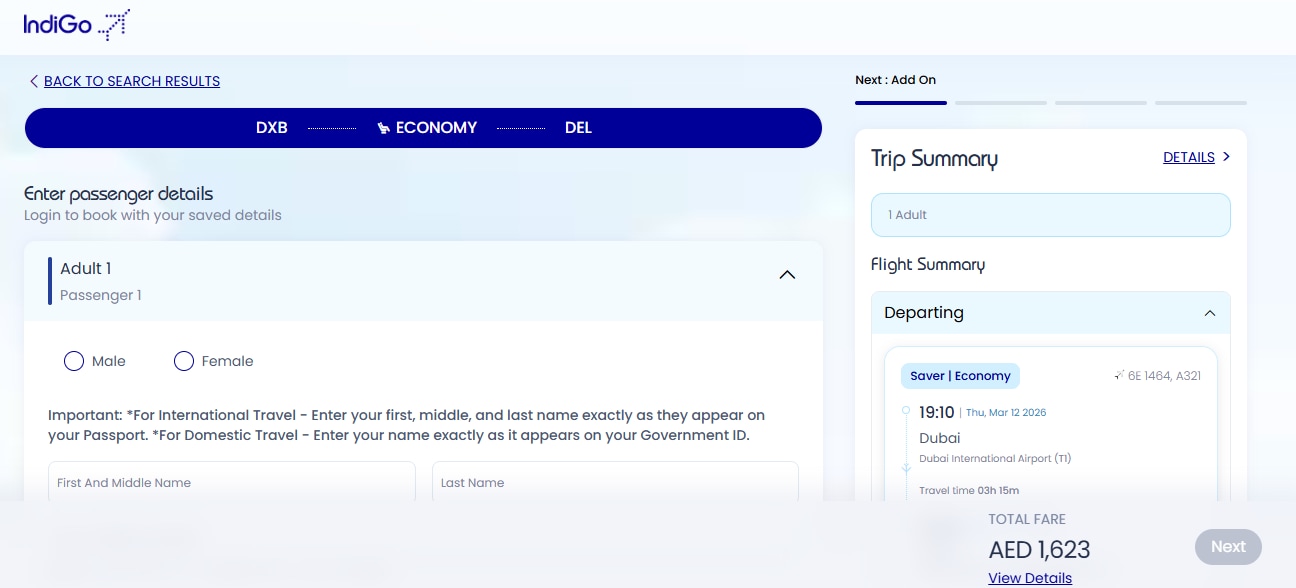
Task: Click the seat icon beside ECONOMY
Action: click(383, 128)
